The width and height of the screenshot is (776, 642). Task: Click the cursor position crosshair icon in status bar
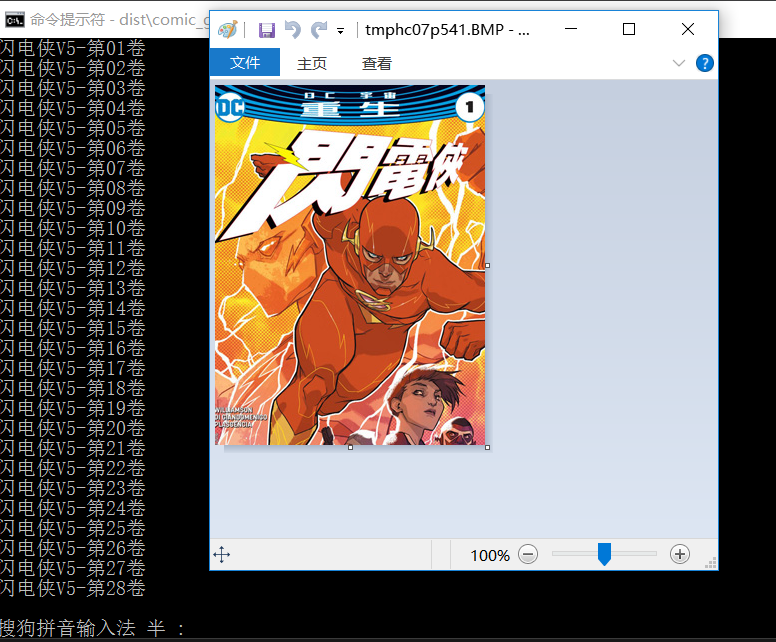point(222,554)
